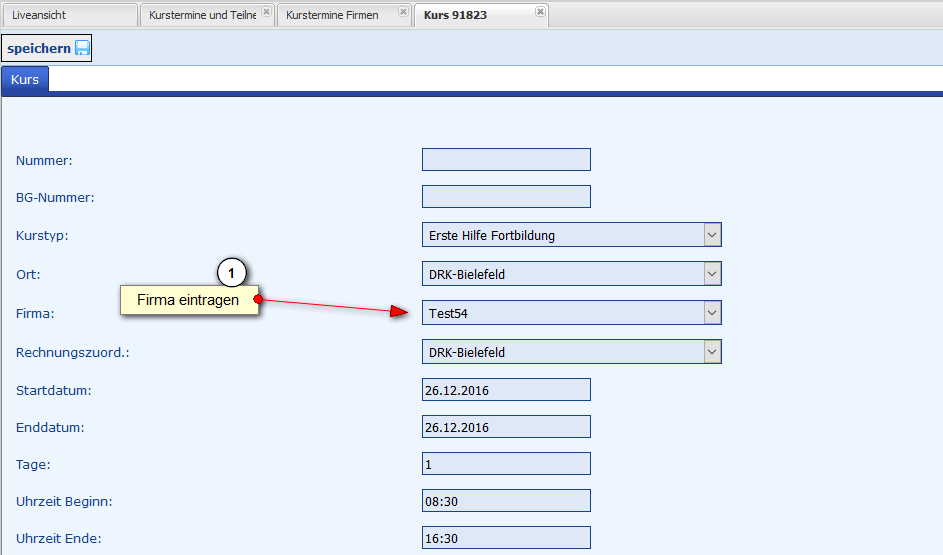The height and width of the screenshot is (555, 943).
Task: Click the Tage field containing 1
Action: pyautogui.click(x=506, y=464)
